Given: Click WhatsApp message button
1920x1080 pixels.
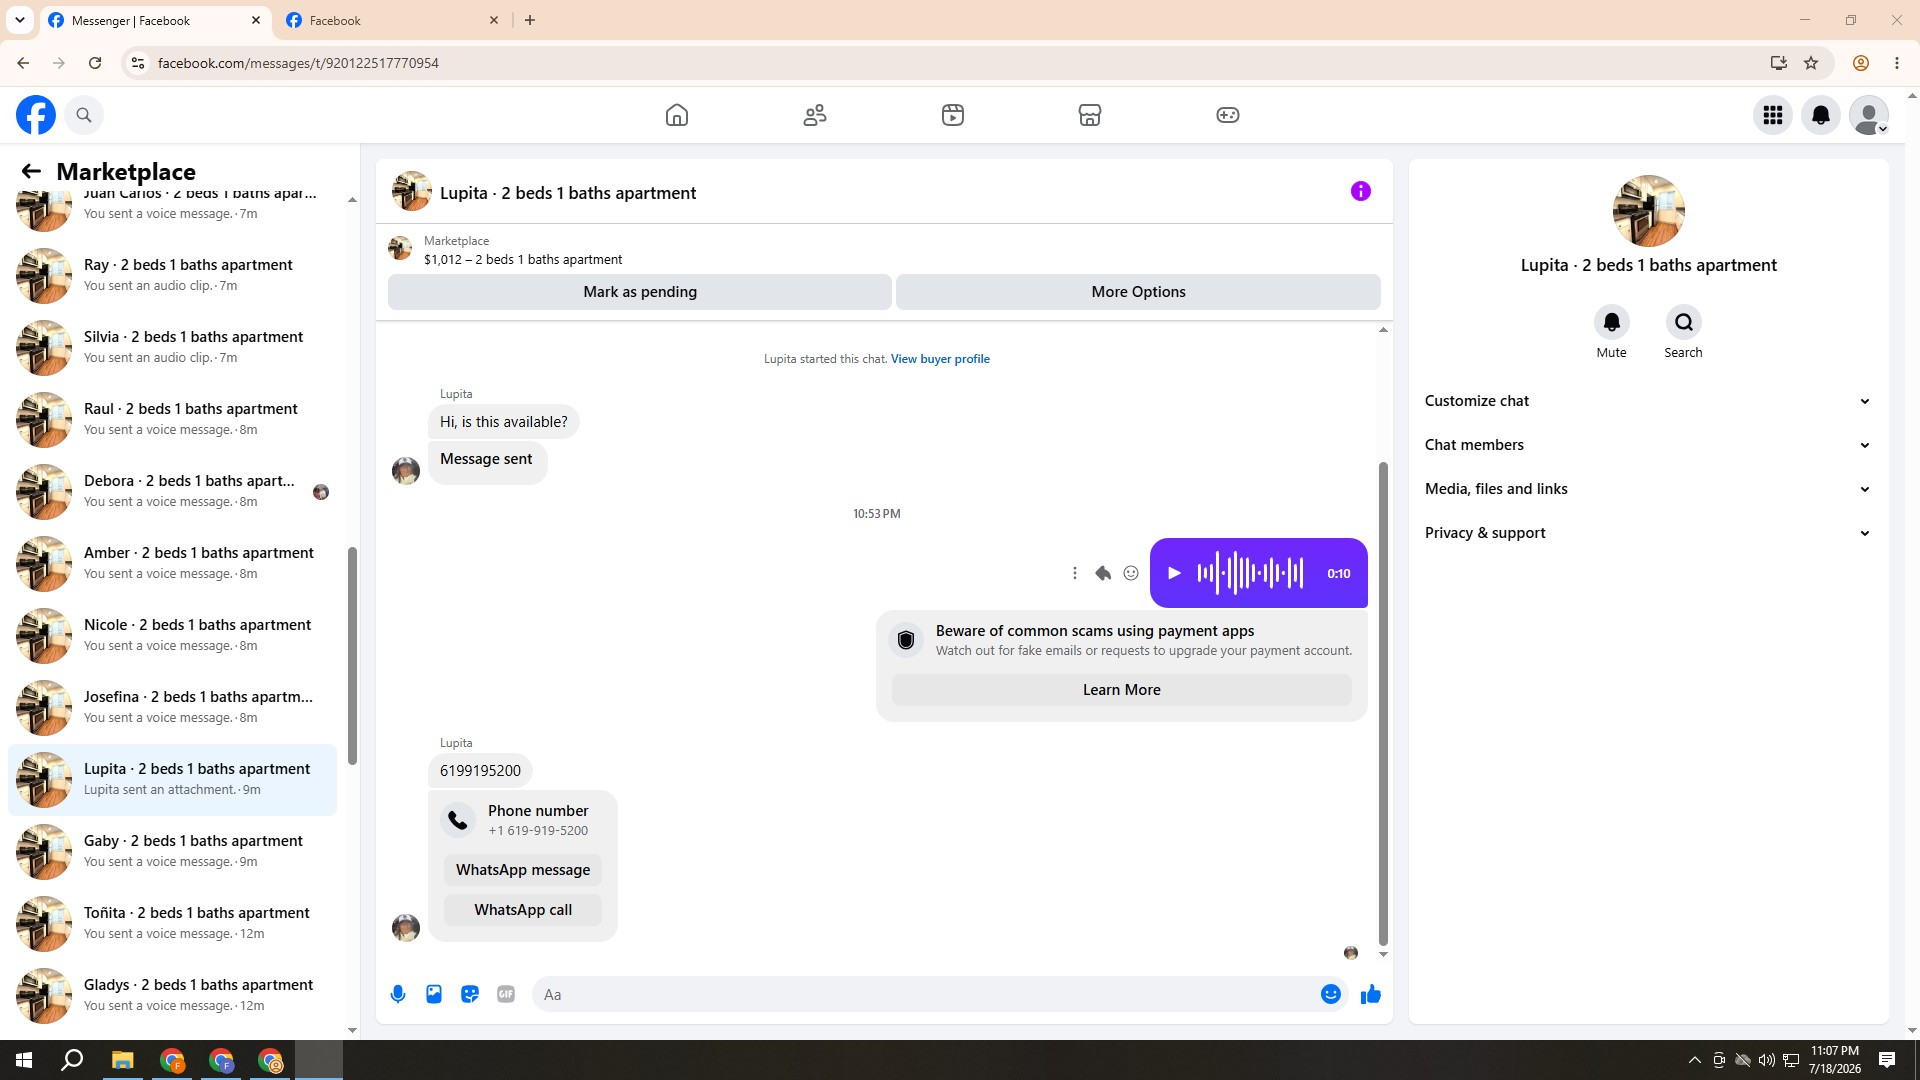Looking at the screenshot, I should click(523, 870).
